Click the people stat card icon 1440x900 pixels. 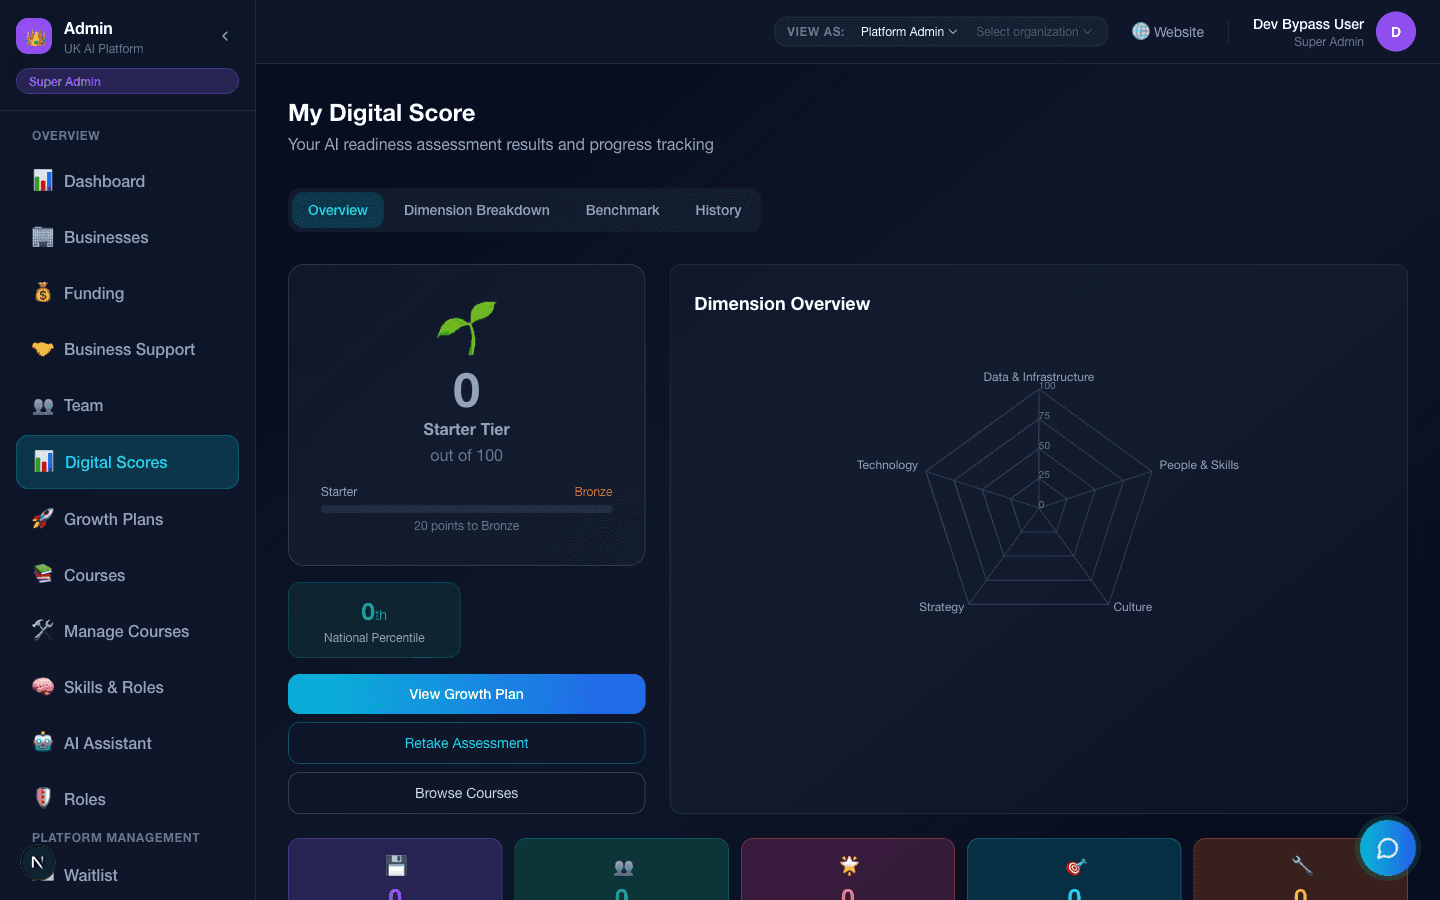(623, 867)
